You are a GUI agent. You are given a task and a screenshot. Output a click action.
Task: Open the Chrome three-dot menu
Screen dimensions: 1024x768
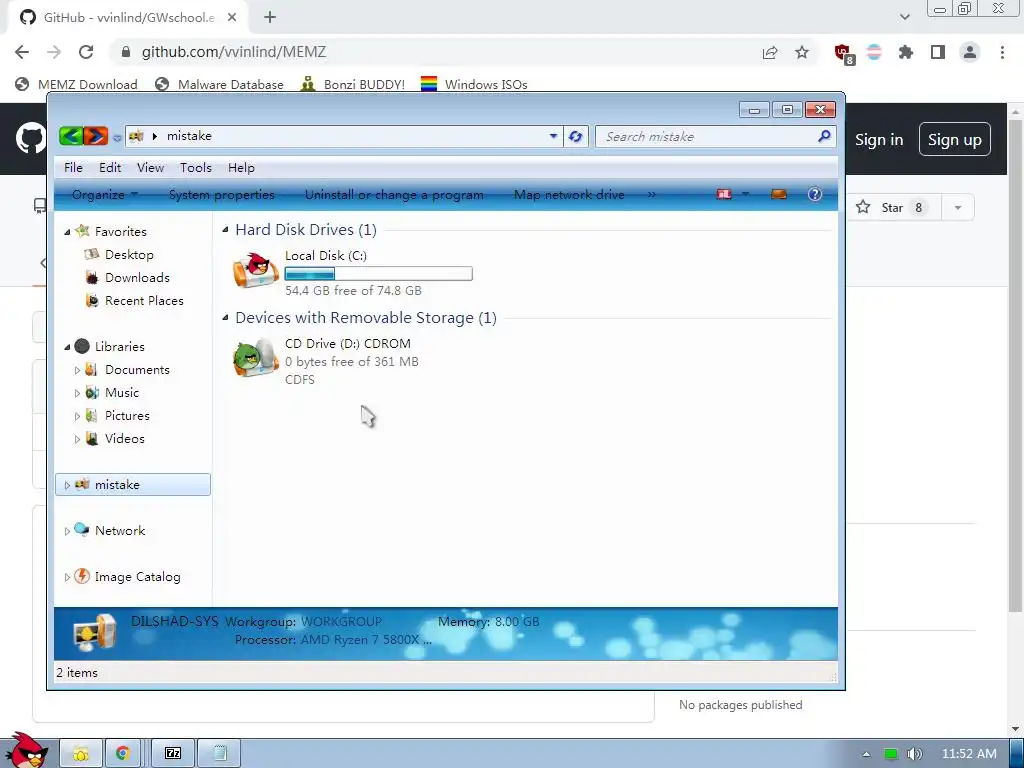(1002, 52)
